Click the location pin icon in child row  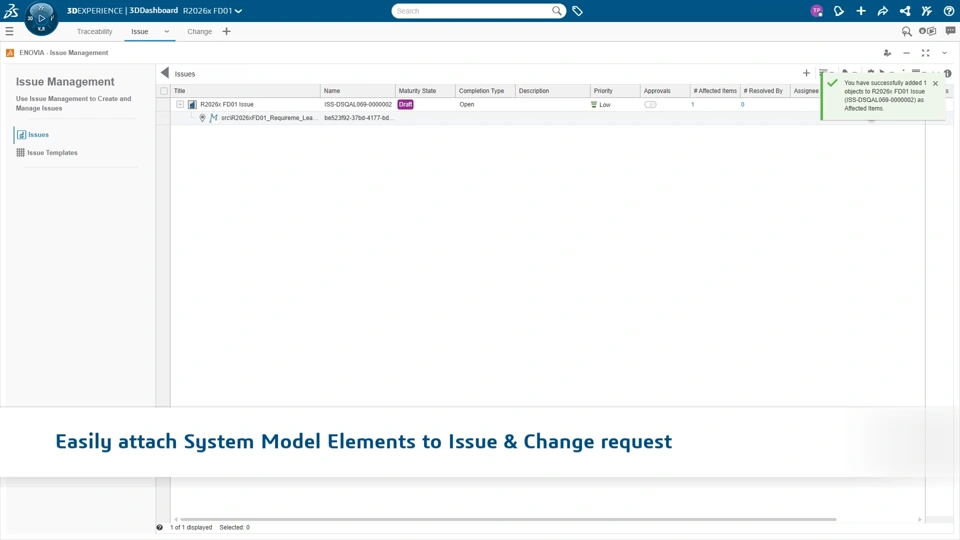click(202, 118)
